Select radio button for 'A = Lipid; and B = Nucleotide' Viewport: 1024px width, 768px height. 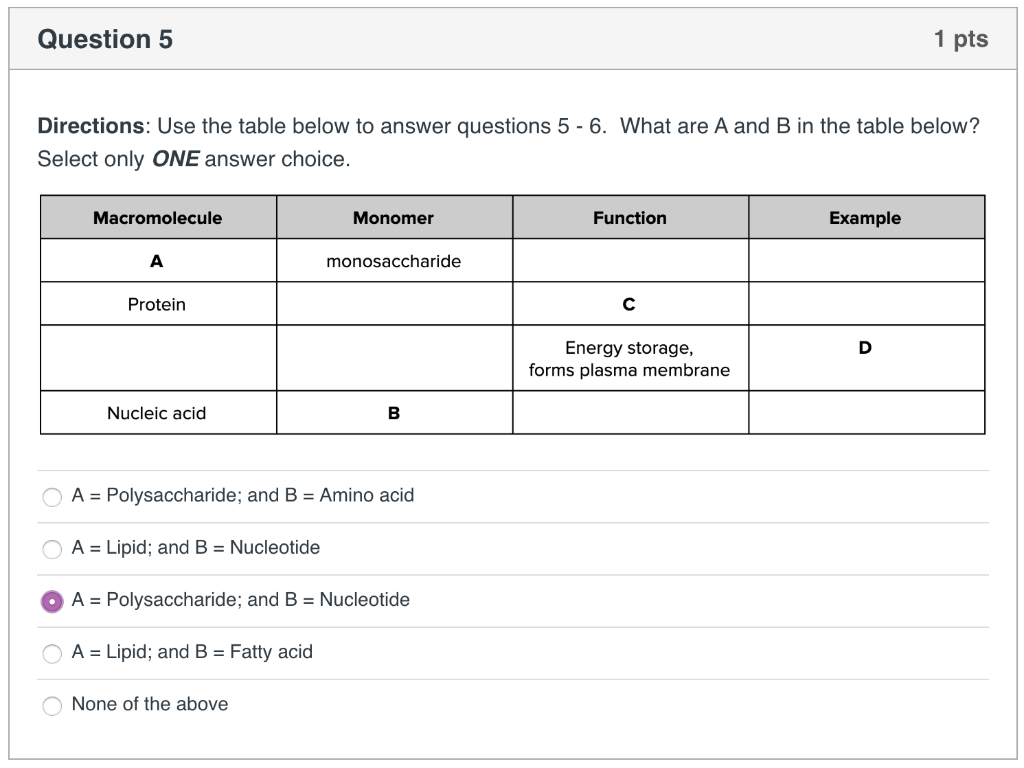pos(52,548)
